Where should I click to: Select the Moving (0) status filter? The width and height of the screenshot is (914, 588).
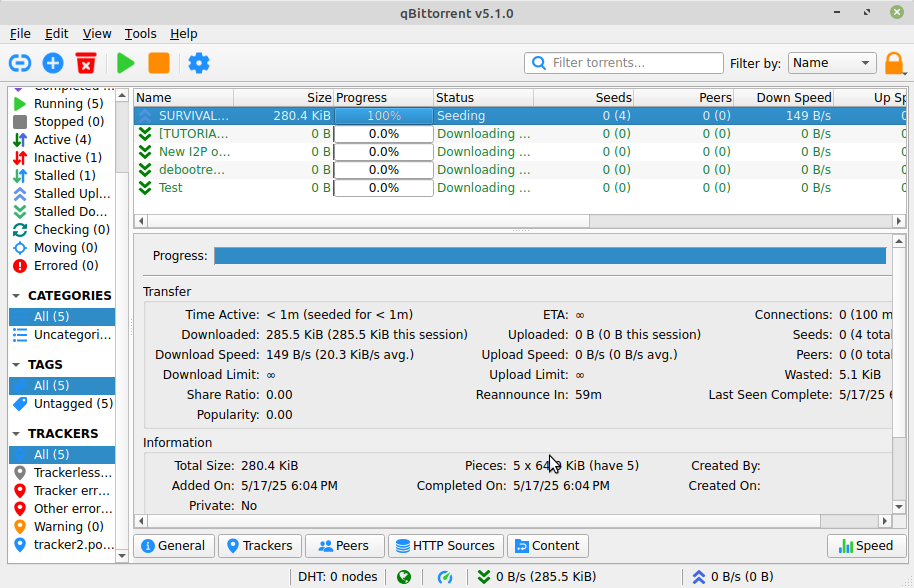[62, 248]
